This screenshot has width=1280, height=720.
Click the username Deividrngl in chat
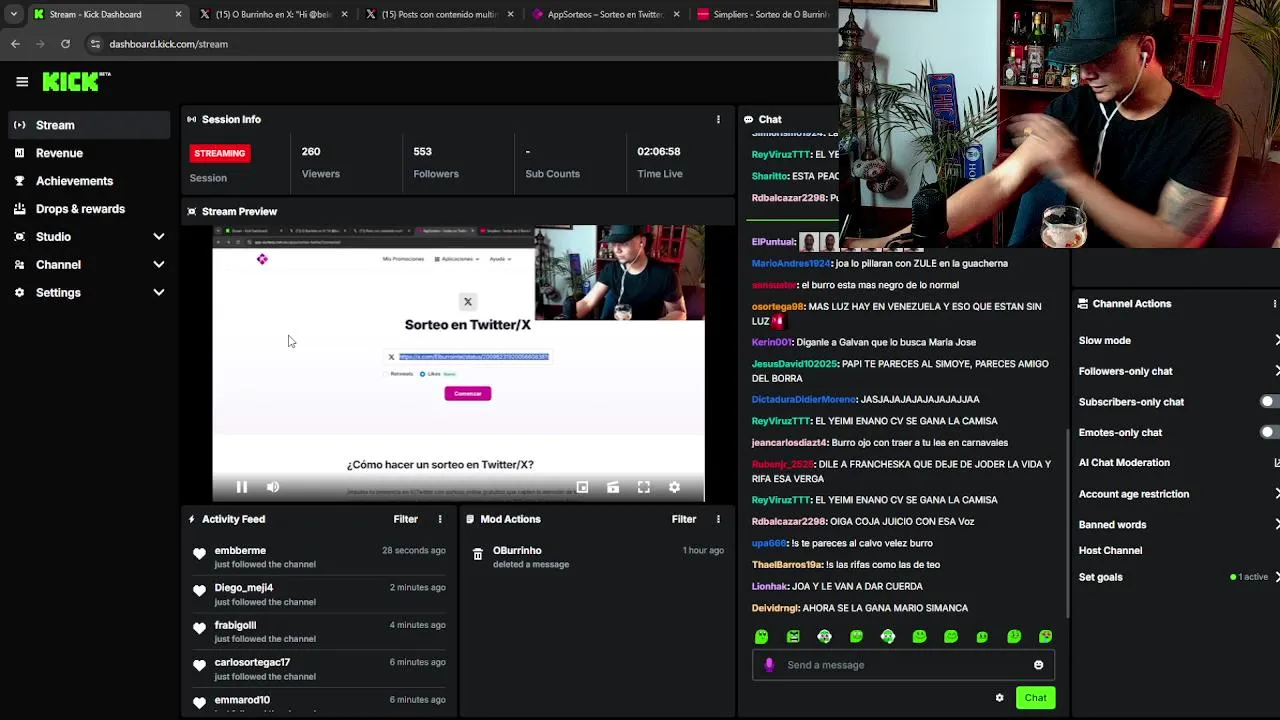tap(775, 608)
